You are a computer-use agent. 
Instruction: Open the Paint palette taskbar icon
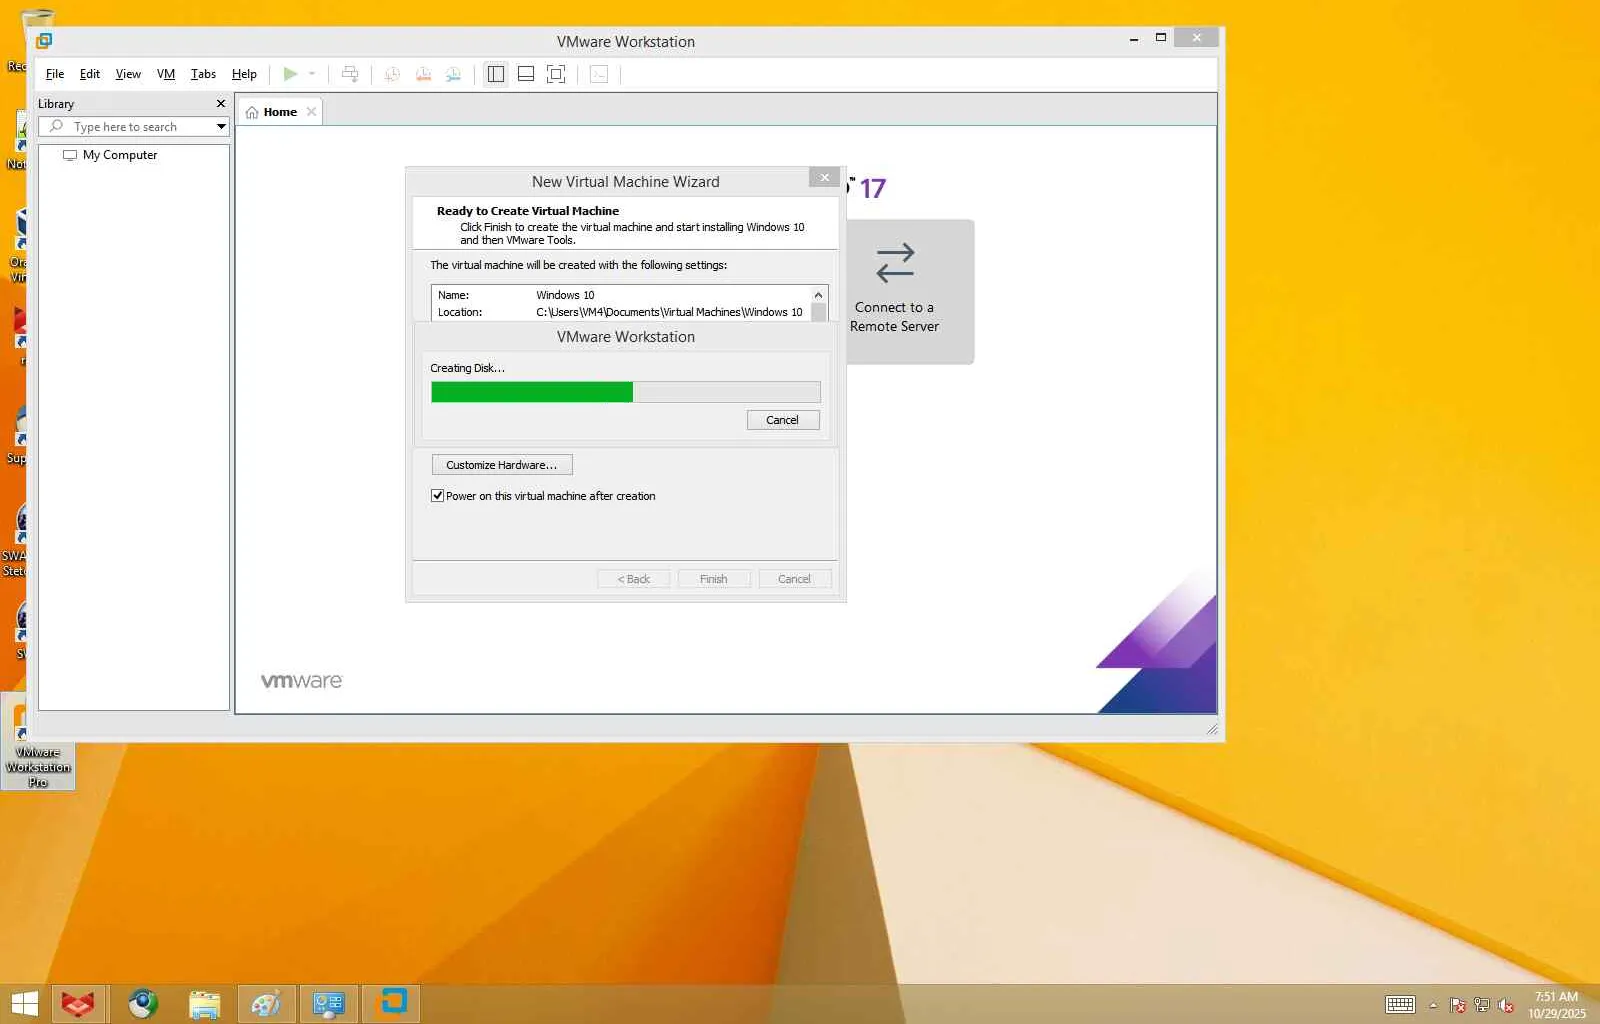click(x=267, y=1004)
